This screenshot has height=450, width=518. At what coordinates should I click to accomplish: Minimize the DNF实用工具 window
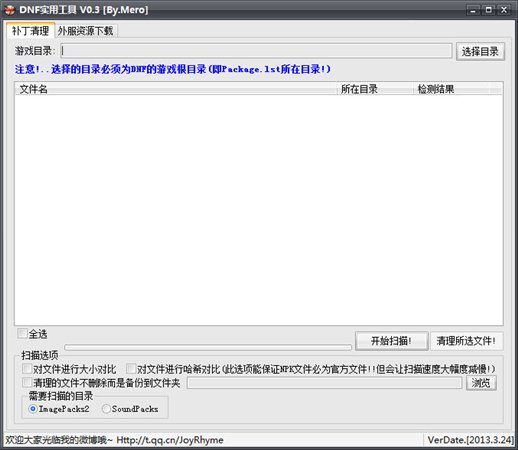click(473, 10)
